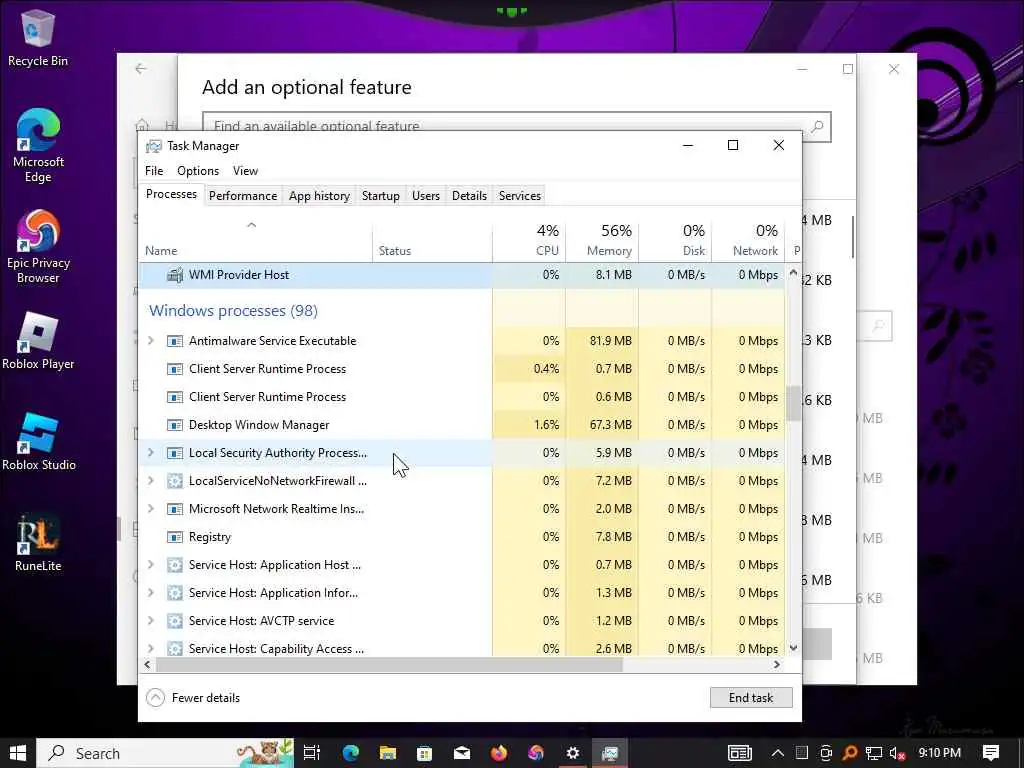Open Roblox Studio desktop shortcut
This screenshot has height=768, width=1024.
(37, 441)
